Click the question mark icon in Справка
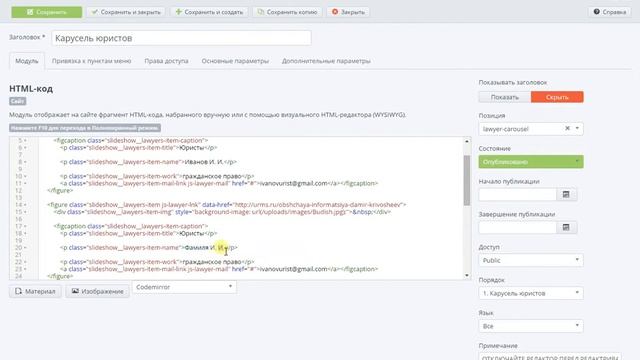Screen dimensions: 640x360 click(x=597, y=12)
